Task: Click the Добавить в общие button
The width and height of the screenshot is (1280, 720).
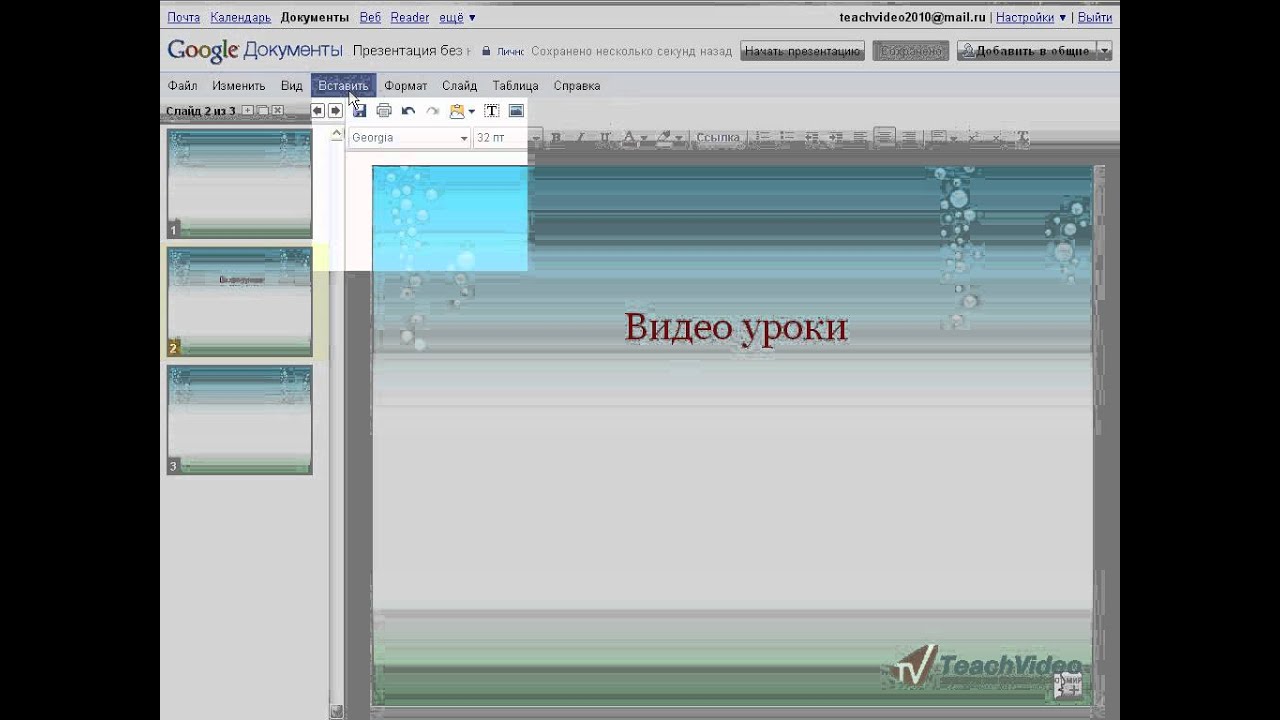Action: tap(1027, 51)
